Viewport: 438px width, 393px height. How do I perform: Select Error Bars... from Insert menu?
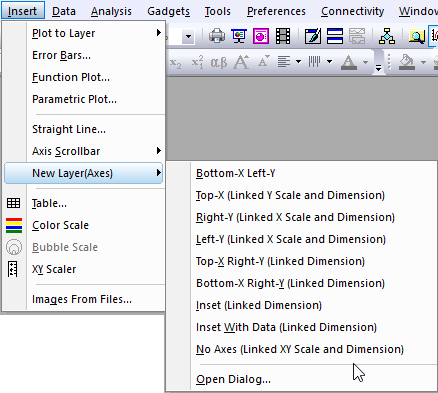point(61,55)
